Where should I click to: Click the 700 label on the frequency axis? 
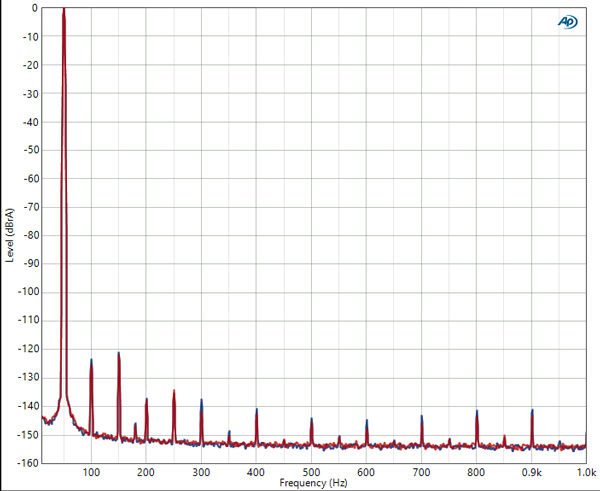421,473
